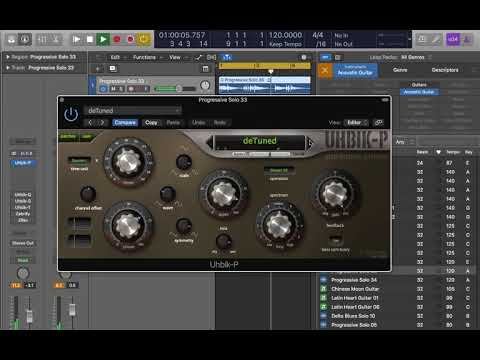Screen dimensions: 480x360
Task: Click the Copy button in plugin header
Action: pyautogui.click(x=151, y=123)
